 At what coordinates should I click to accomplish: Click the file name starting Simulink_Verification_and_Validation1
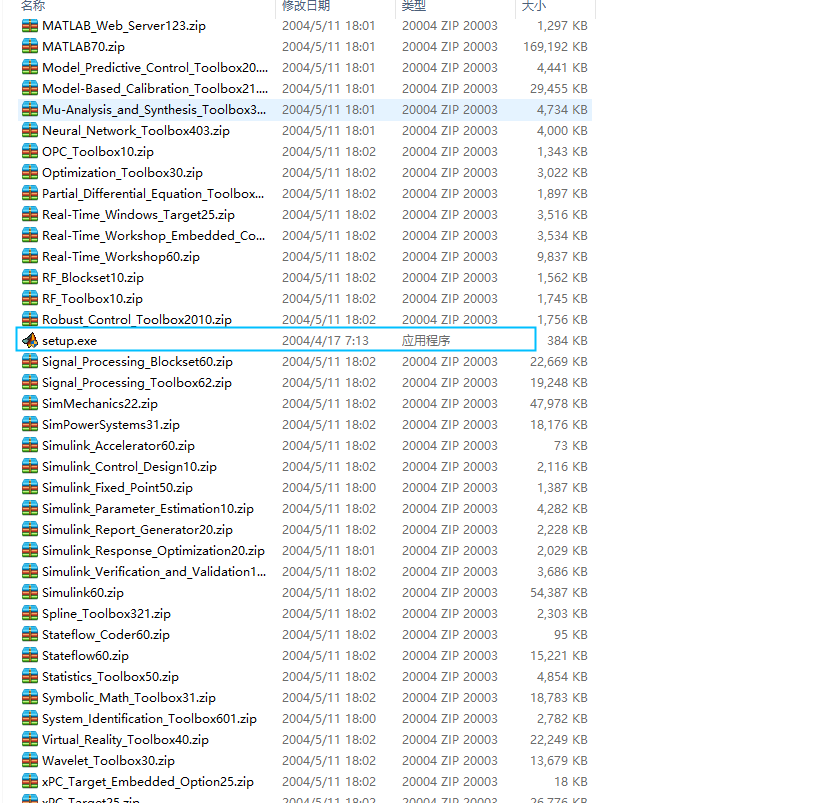154,572
